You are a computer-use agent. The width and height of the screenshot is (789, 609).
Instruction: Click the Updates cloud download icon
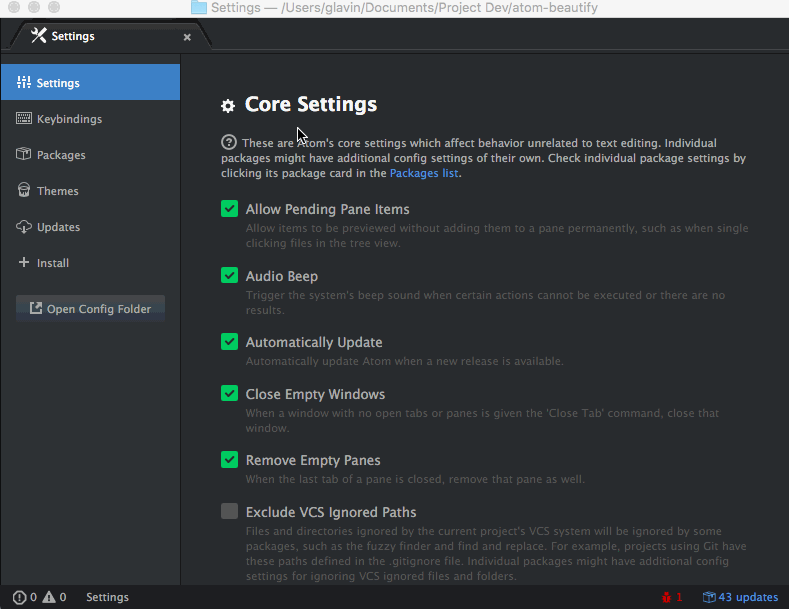pos(24,226)
